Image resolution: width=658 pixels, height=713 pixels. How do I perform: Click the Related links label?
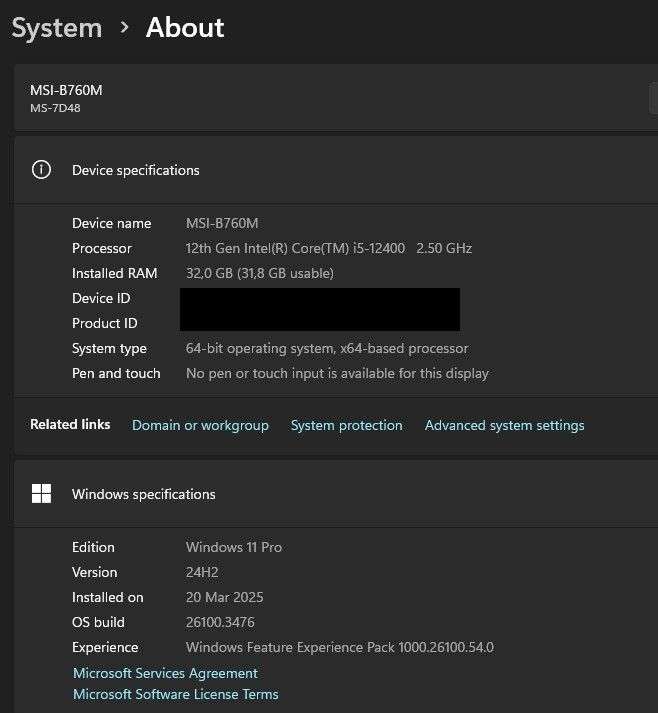tap(70, 424)
